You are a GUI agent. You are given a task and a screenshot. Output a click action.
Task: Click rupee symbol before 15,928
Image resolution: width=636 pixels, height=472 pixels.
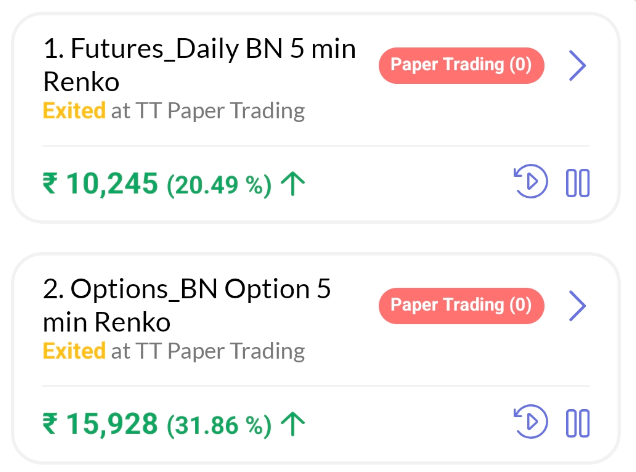point(51,424)
